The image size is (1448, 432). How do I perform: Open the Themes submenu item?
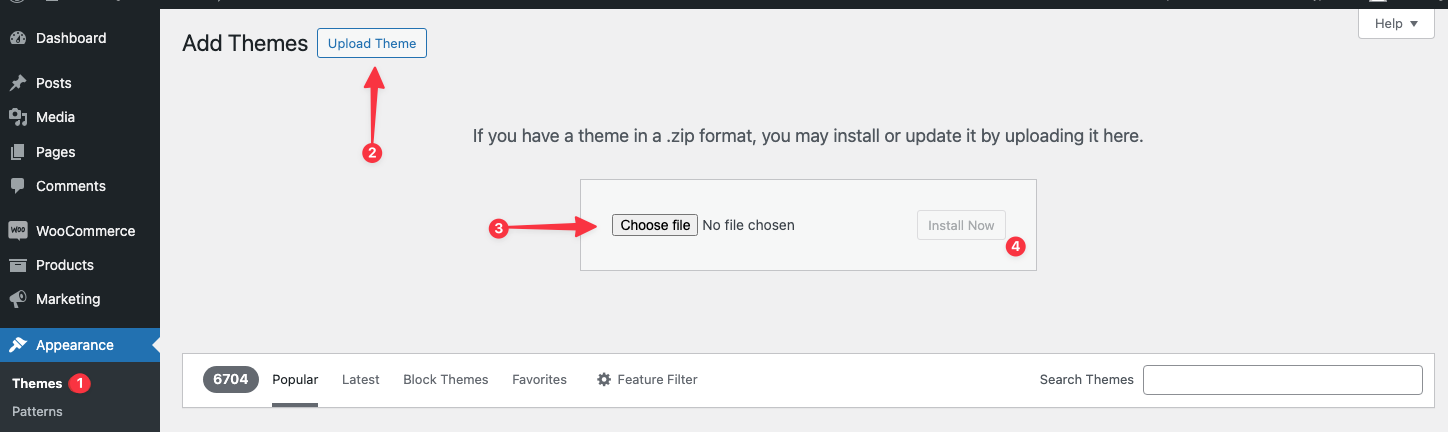pos(37,383)
